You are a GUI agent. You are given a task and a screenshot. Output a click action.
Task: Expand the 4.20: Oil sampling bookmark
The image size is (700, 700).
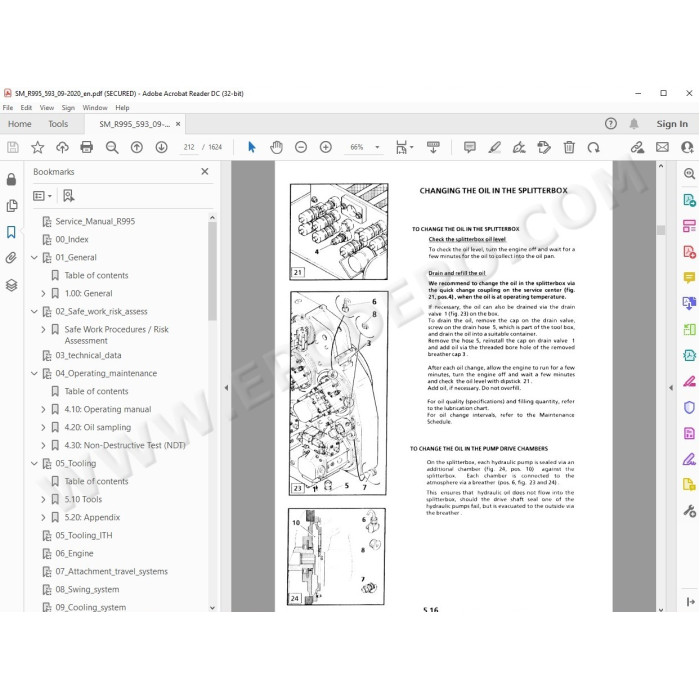43,427
